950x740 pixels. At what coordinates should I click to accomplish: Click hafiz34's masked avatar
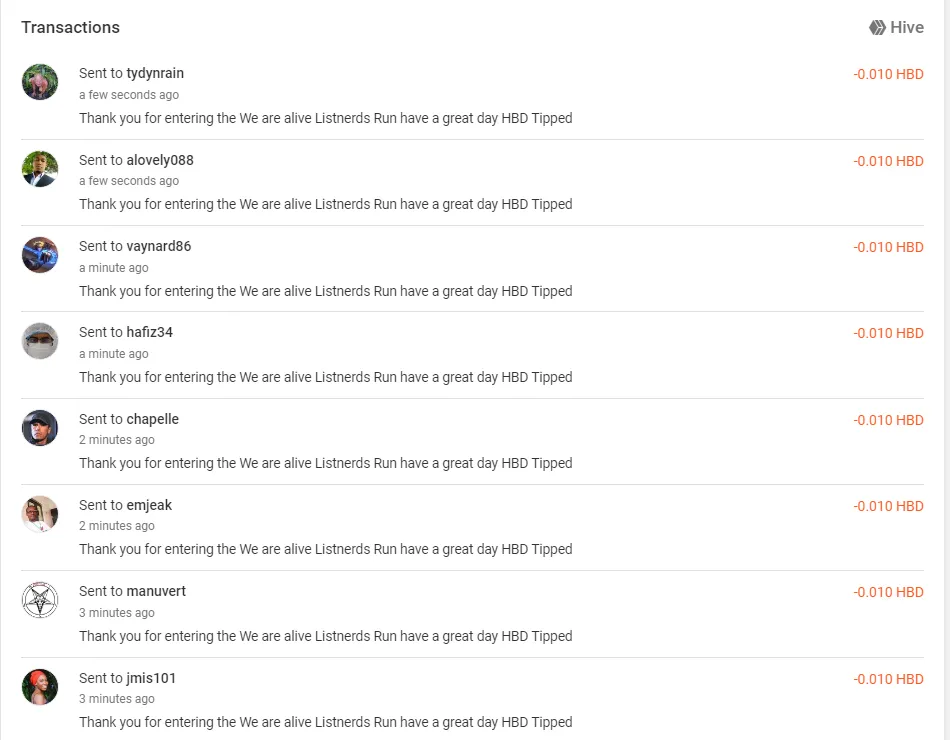[x=40, y=341]
